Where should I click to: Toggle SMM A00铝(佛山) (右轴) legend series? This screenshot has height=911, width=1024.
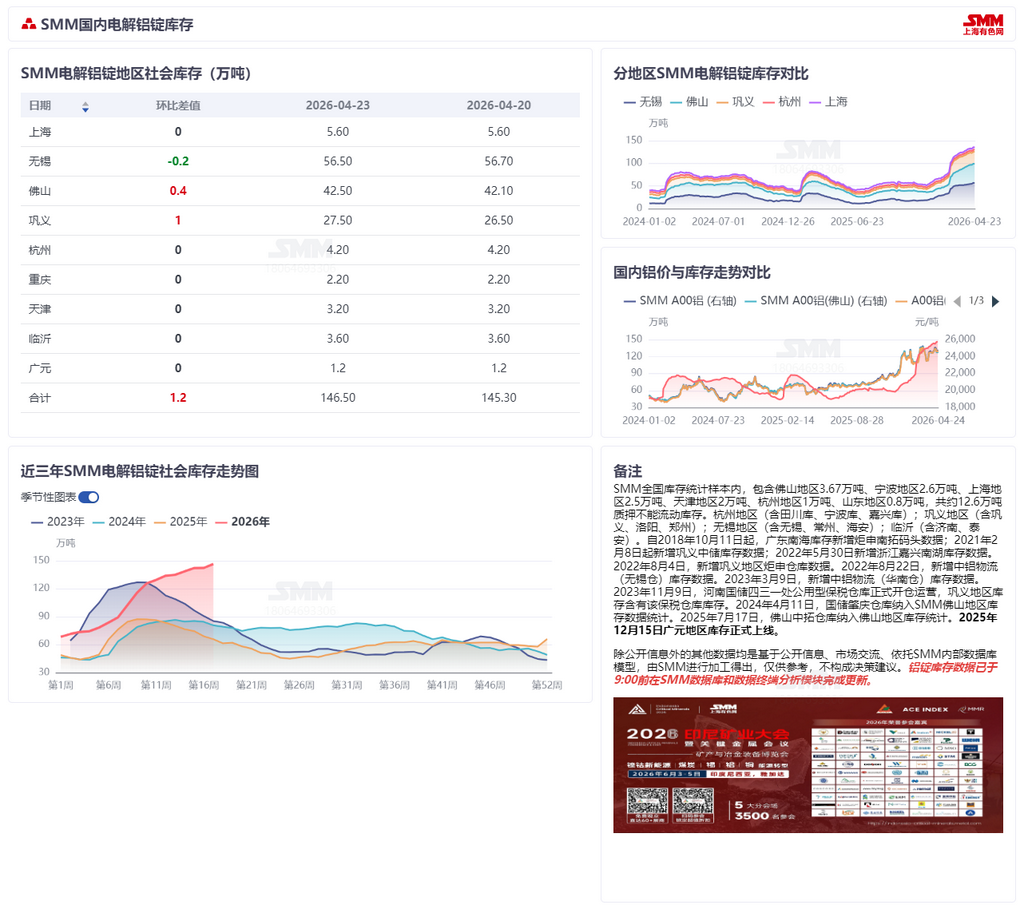click(x=816, y=301)
